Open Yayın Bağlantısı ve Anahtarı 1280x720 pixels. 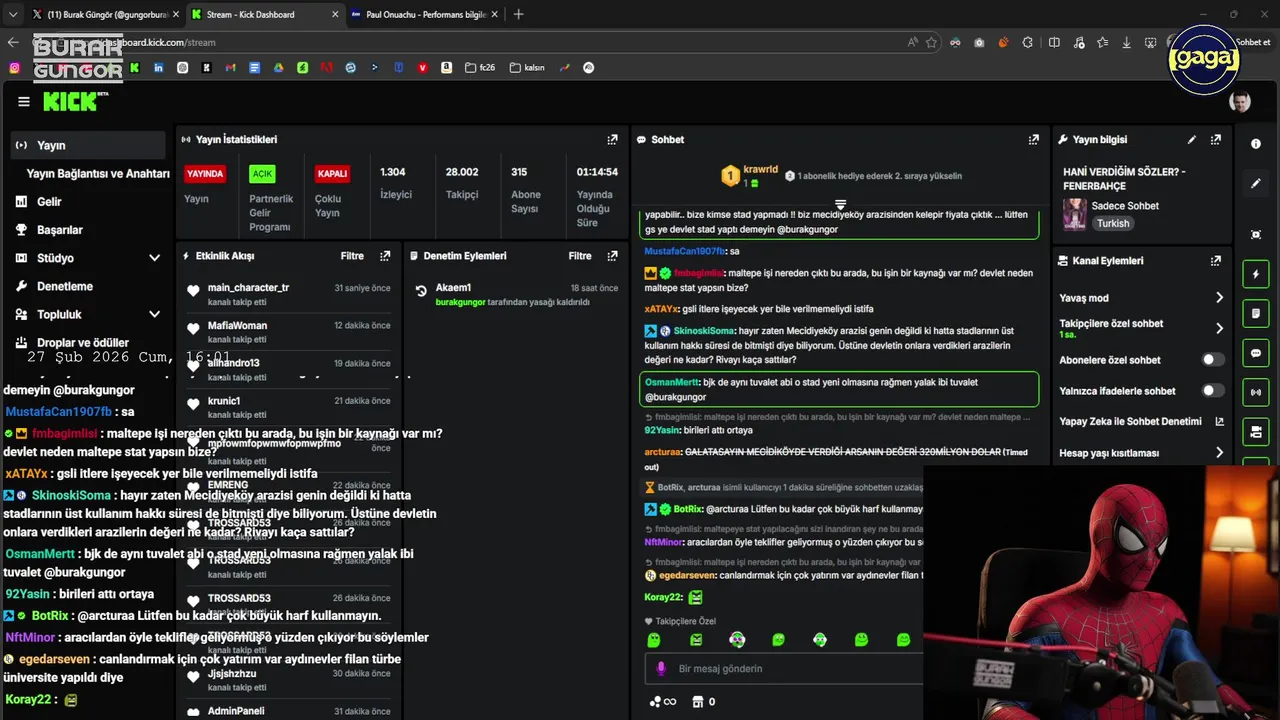pyautogui.click(x=98, y=173)
